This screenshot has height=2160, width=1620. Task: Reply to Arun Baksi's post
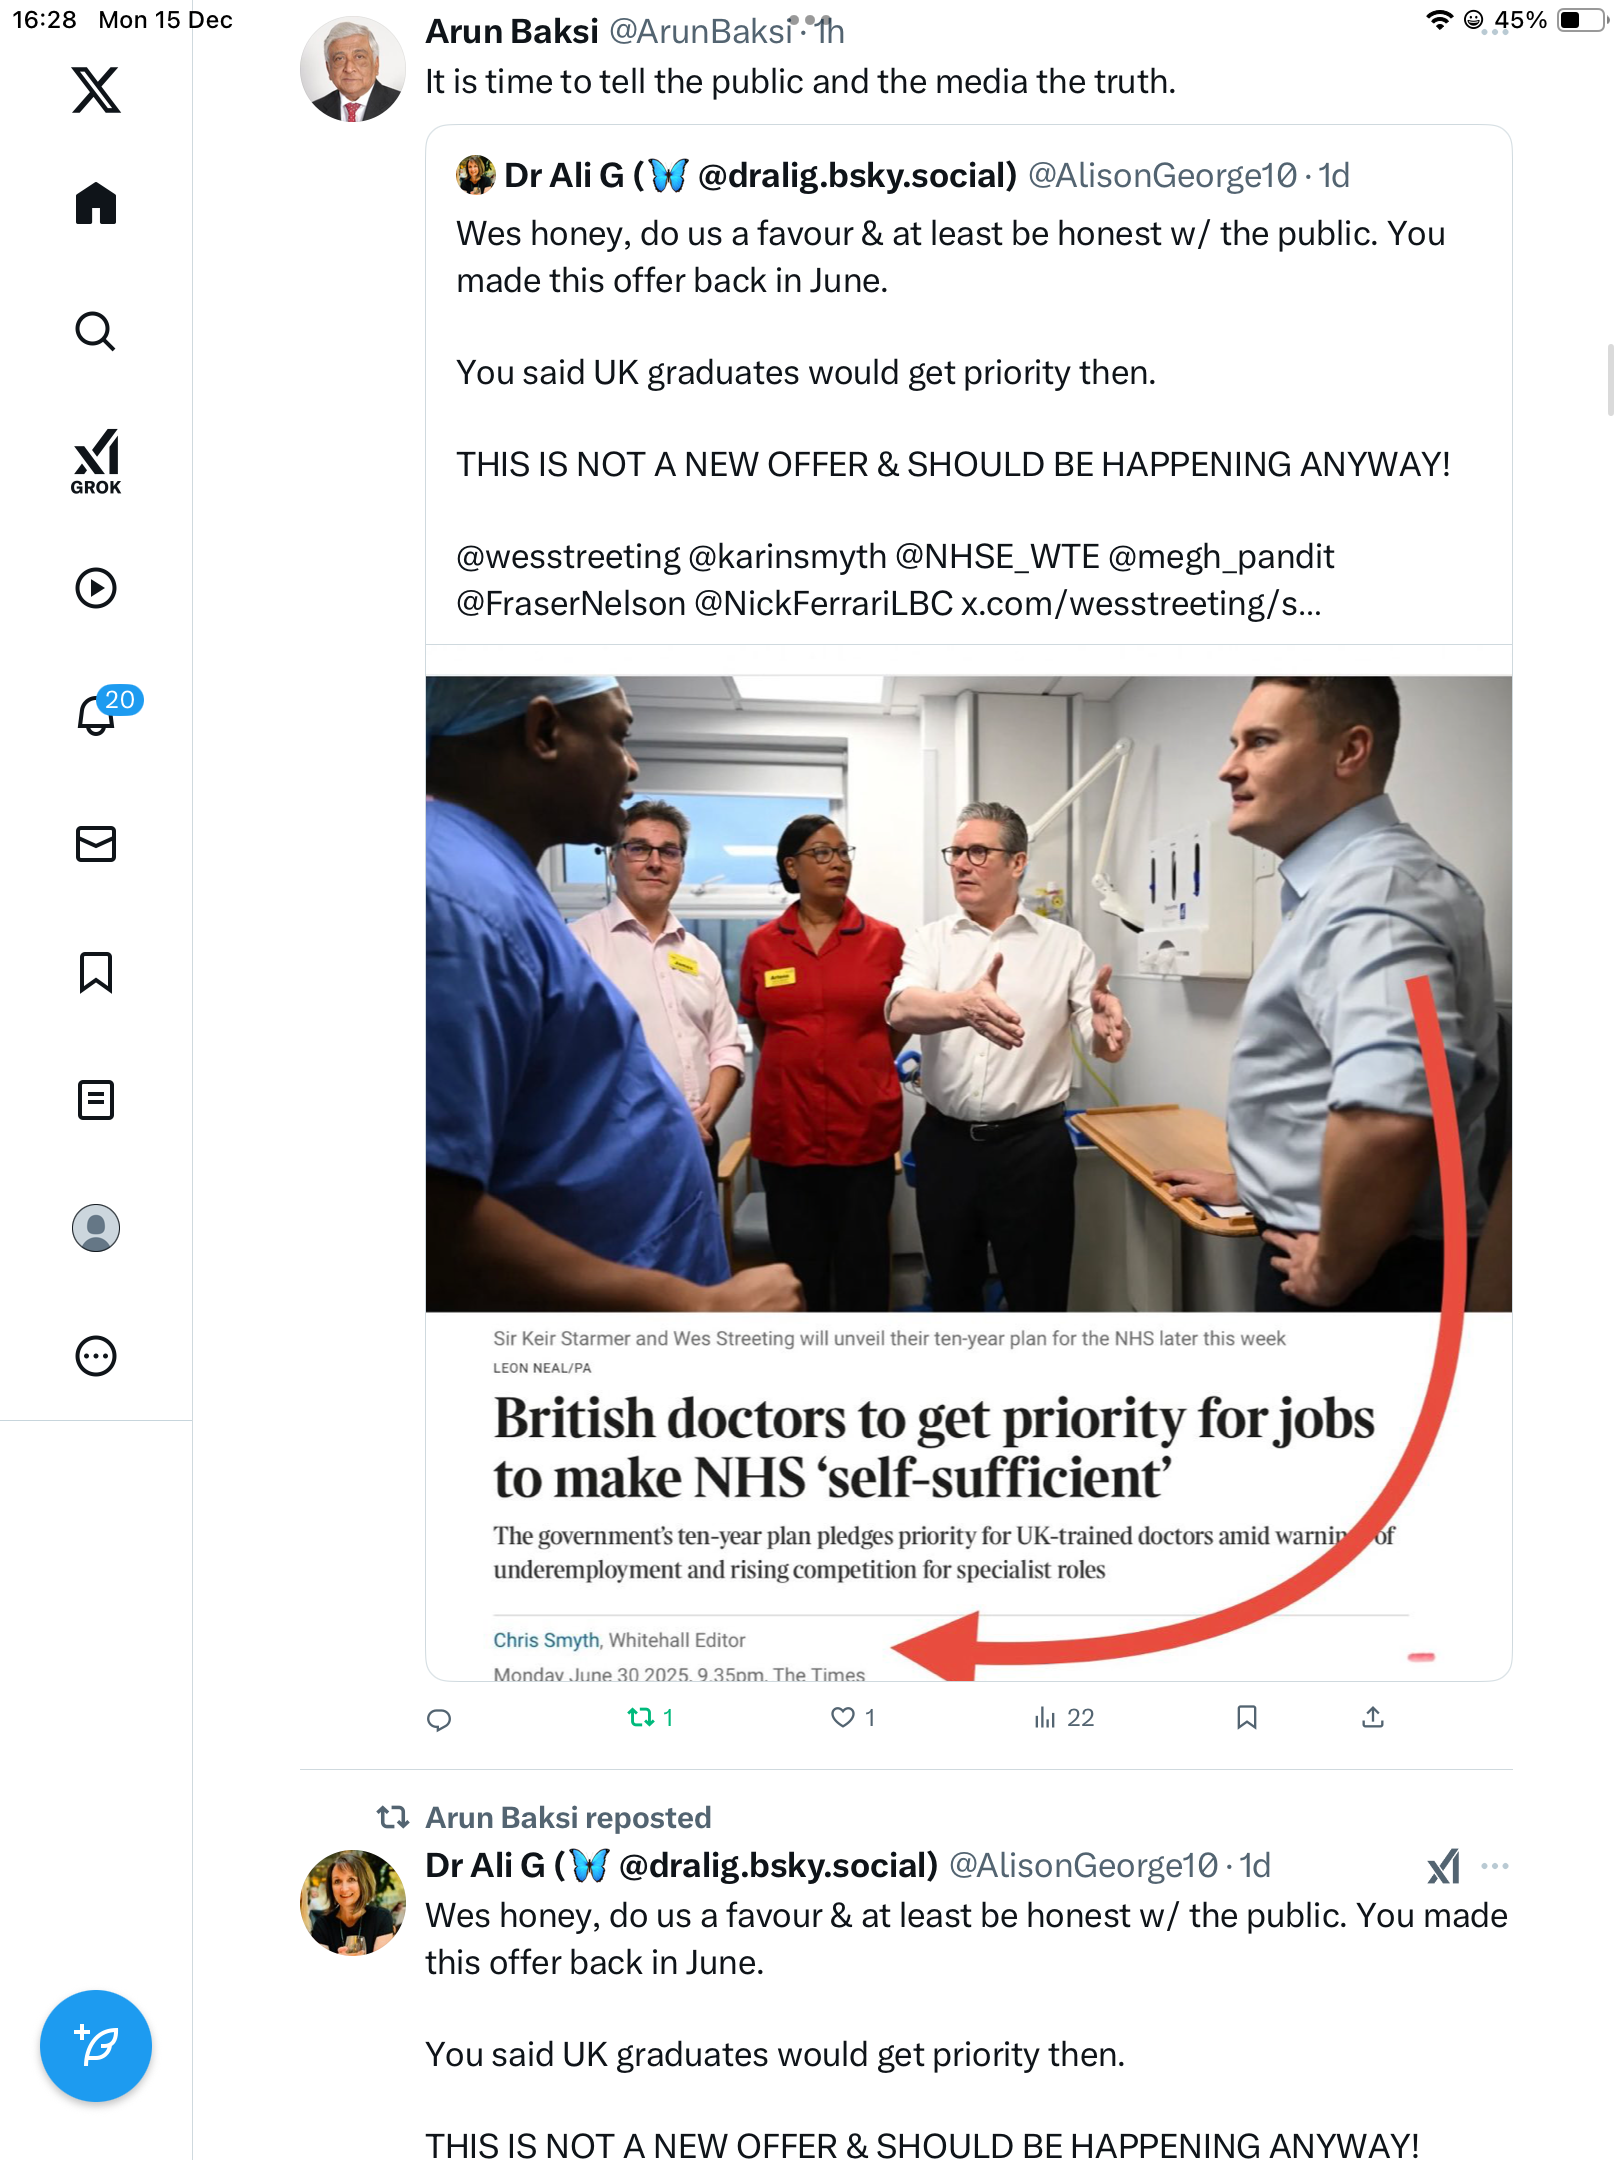coord(439,1719)
